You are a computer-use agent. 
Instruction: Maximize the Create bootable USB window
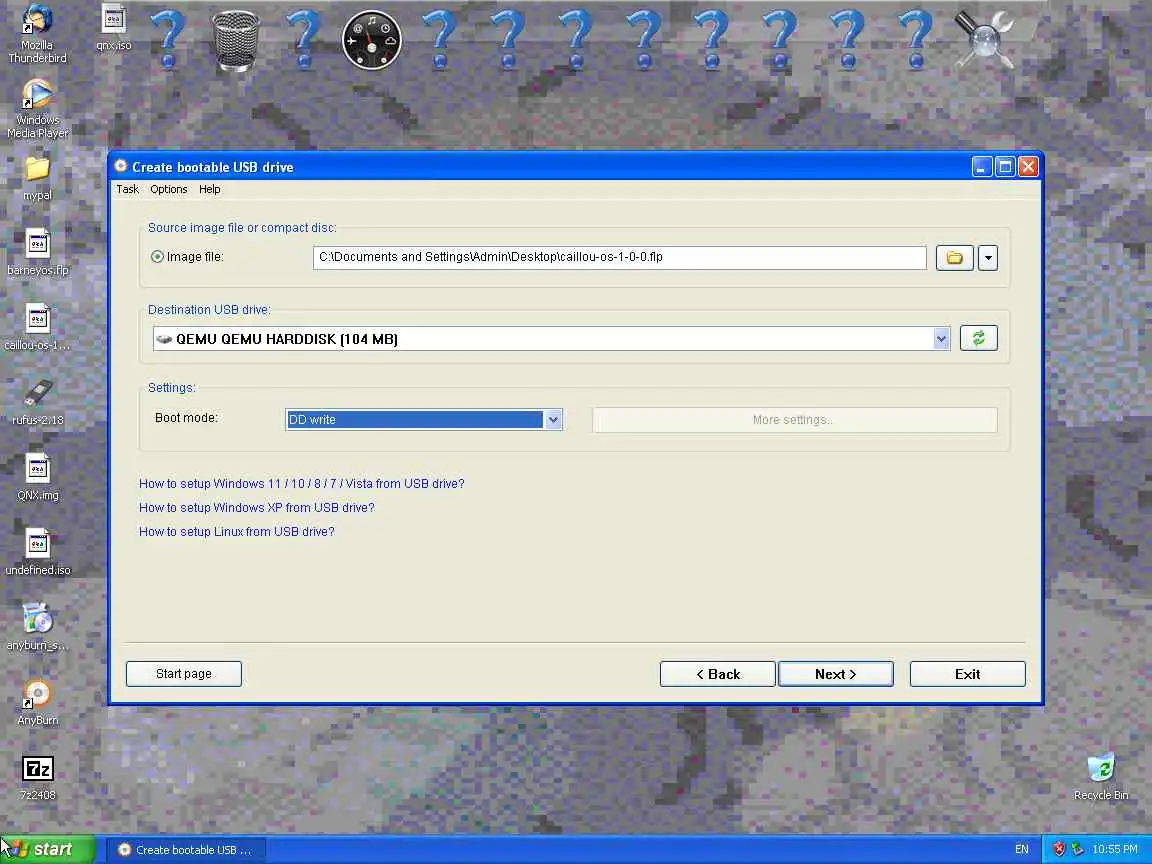click(x=1005, y=167)
